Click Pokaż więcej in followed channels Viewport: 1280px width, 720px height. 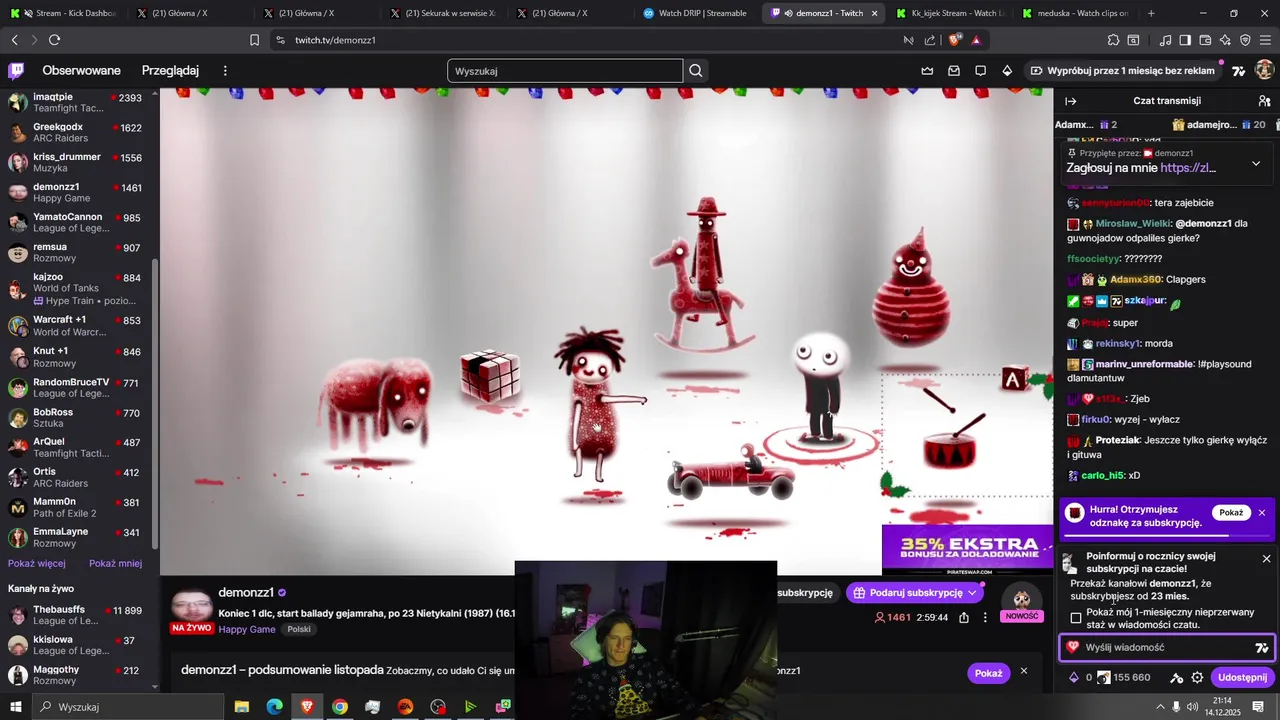[37, 564]
